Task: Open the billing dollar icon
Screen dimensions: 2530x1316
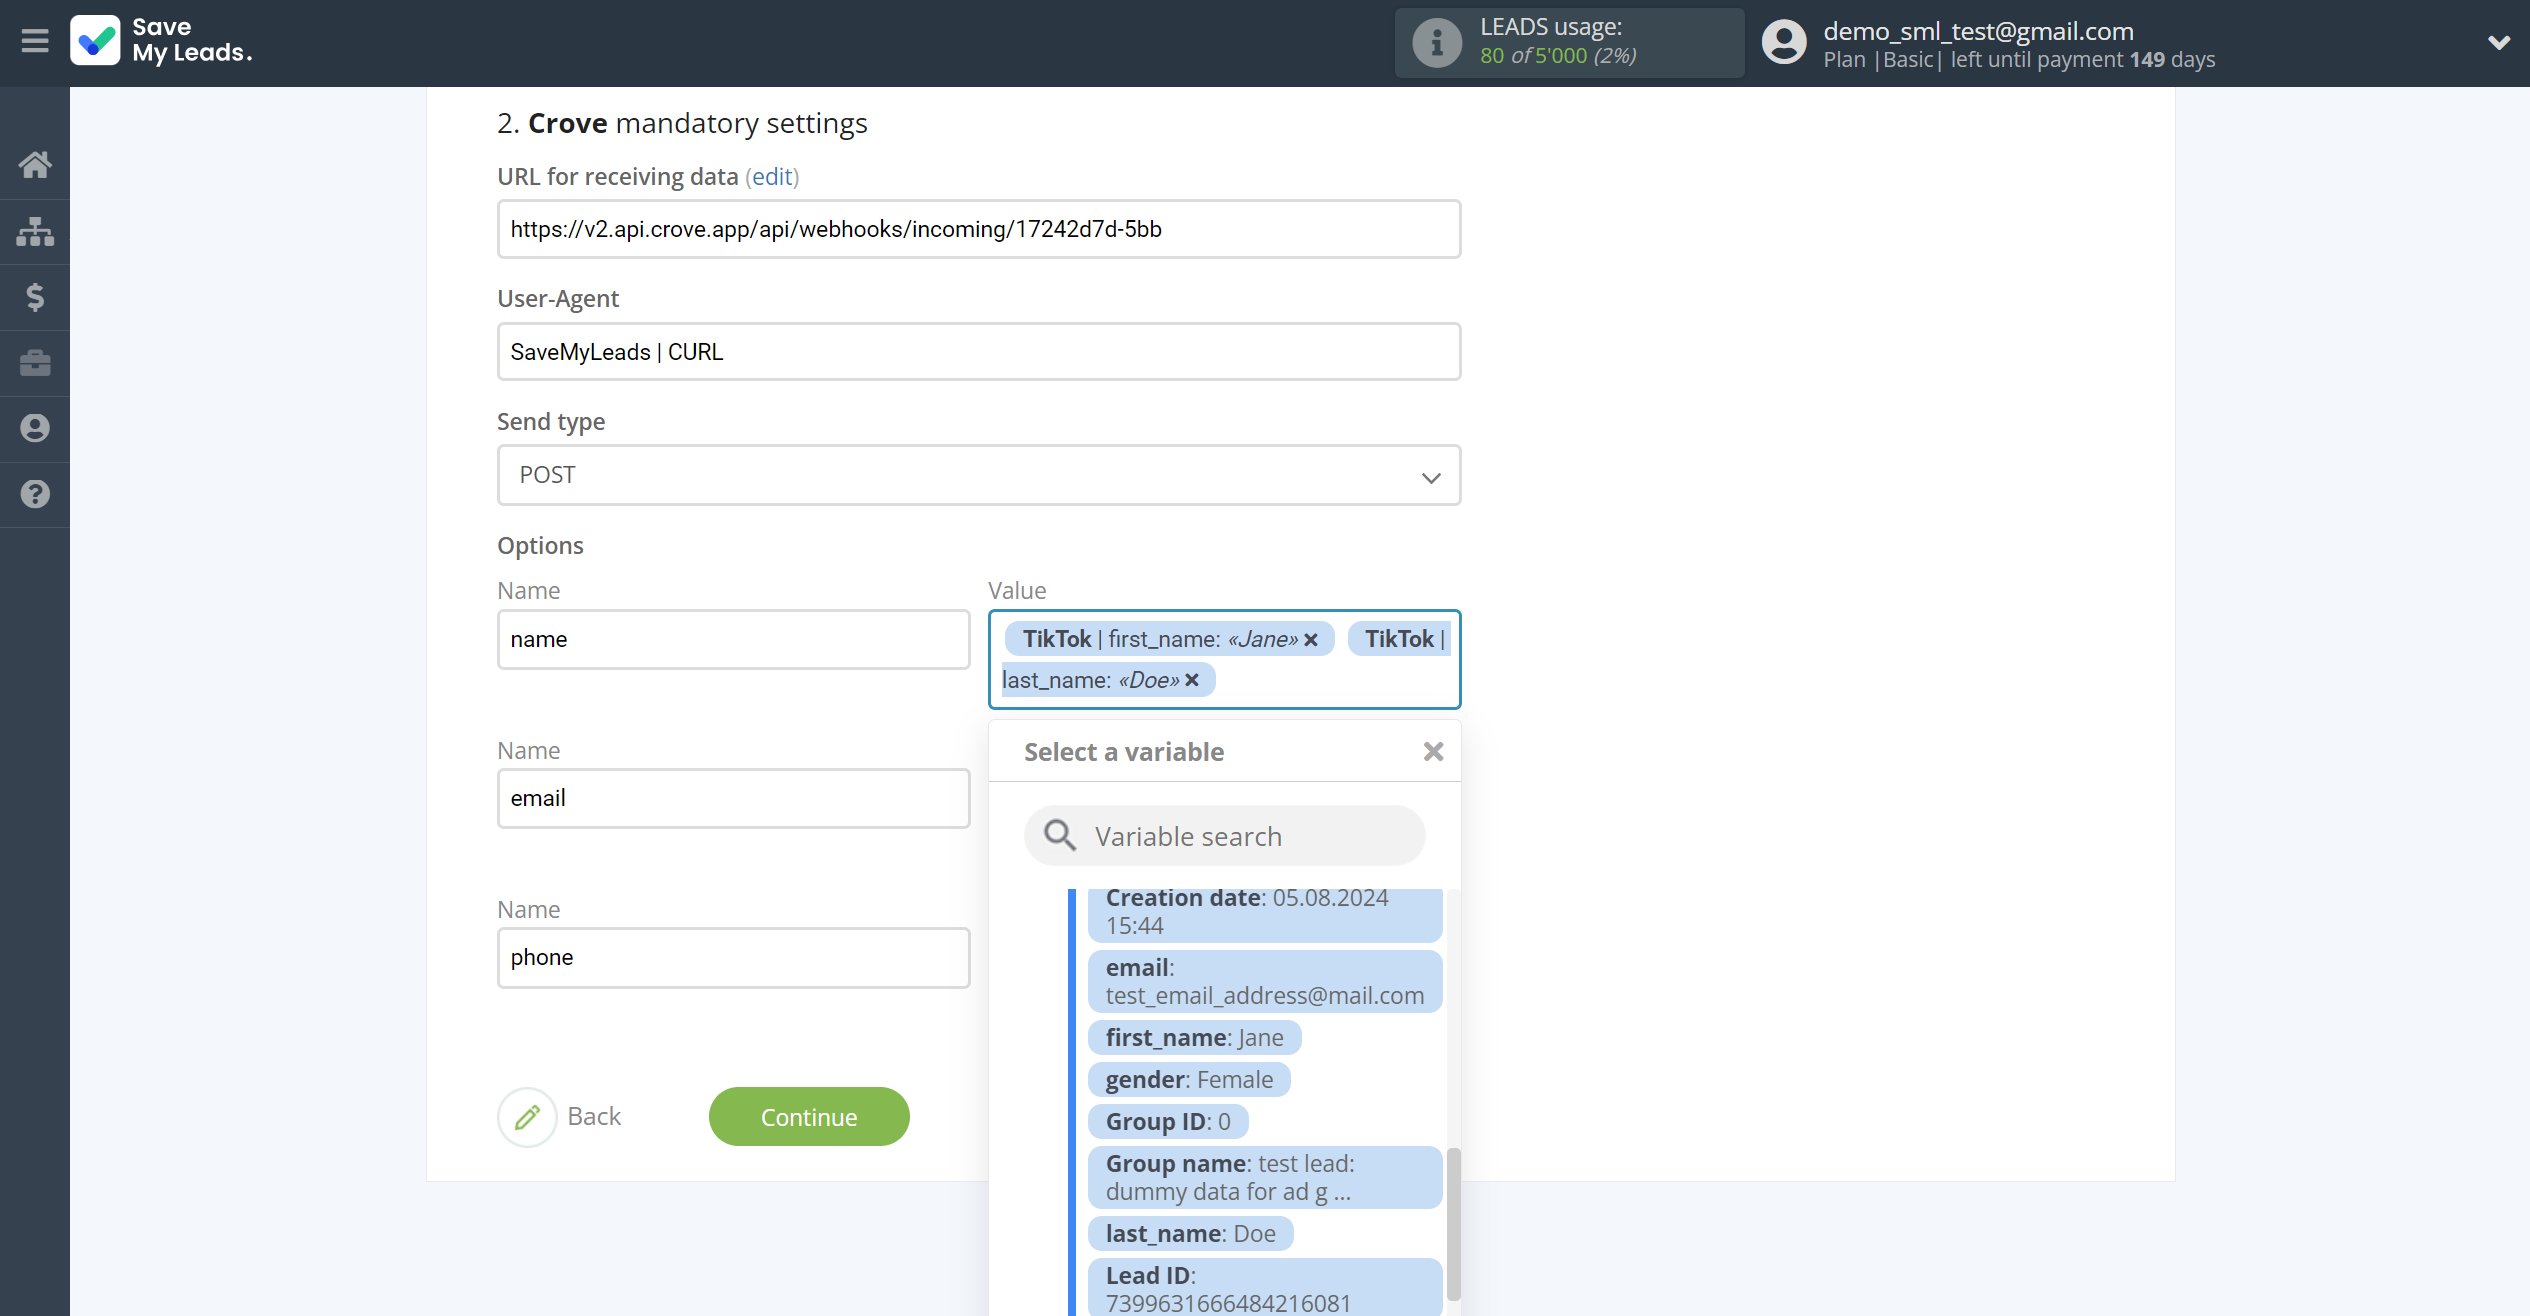Action: [x=35, y=297]
